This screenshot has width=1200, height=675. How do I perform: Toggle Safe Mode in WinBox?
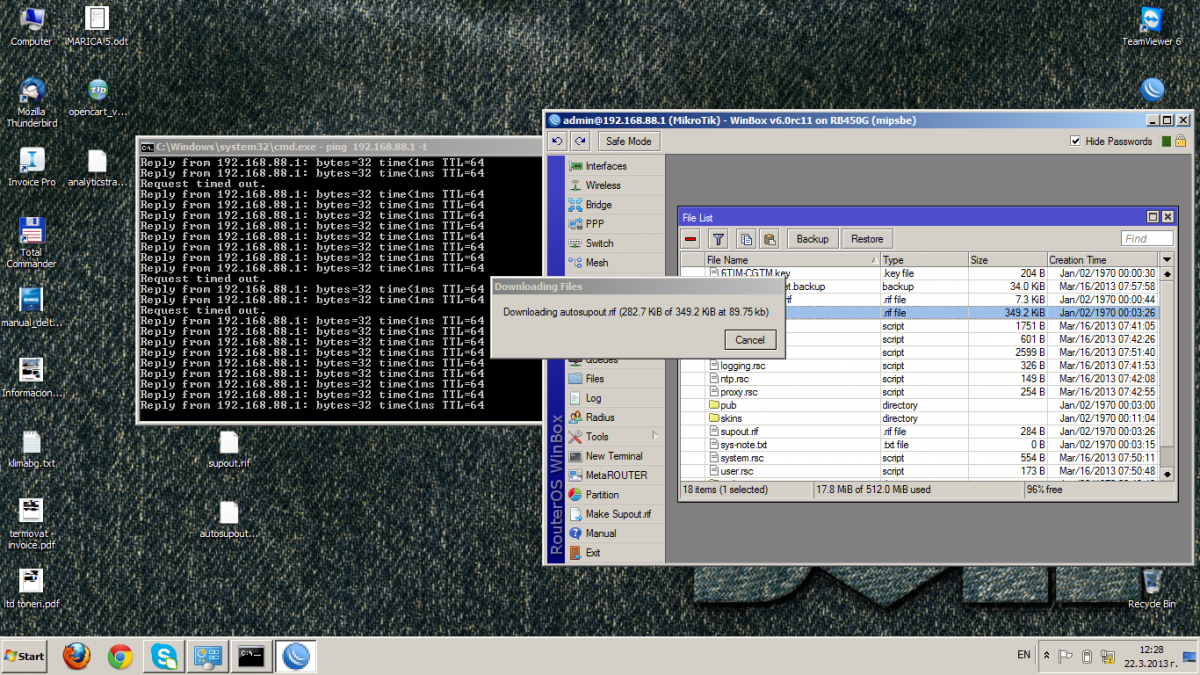[x=628, y=141]
